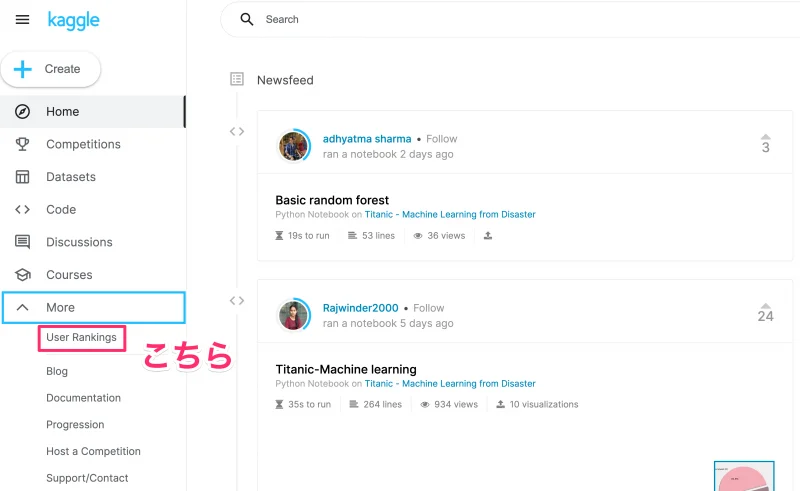Click the Competitions trophy icon
The image size is (800, 491).
pos(22,144)
